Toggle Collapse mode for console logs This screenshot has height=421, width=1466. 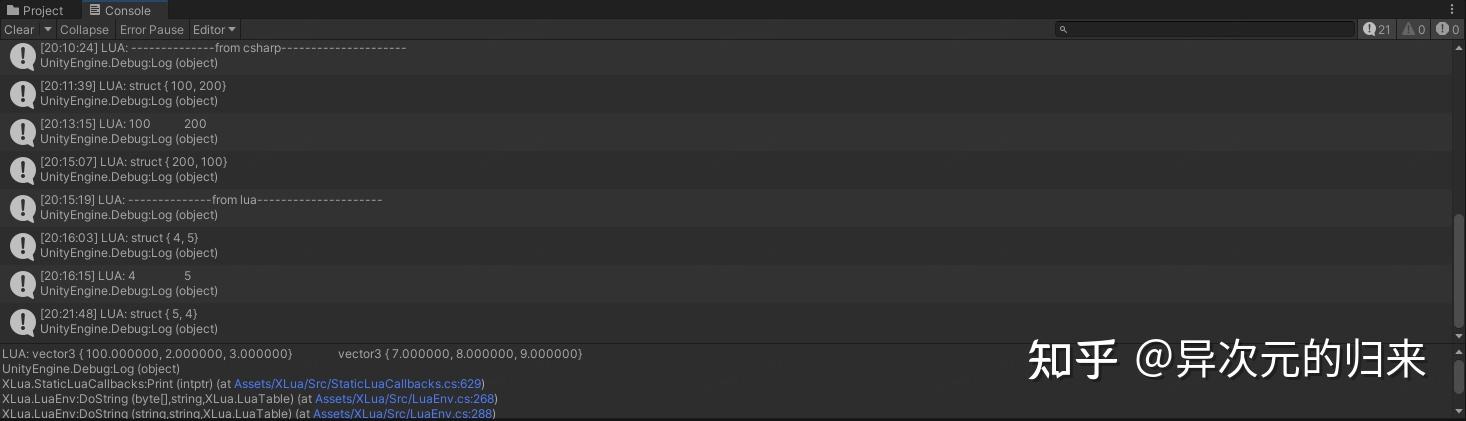[x=84, y=30]
